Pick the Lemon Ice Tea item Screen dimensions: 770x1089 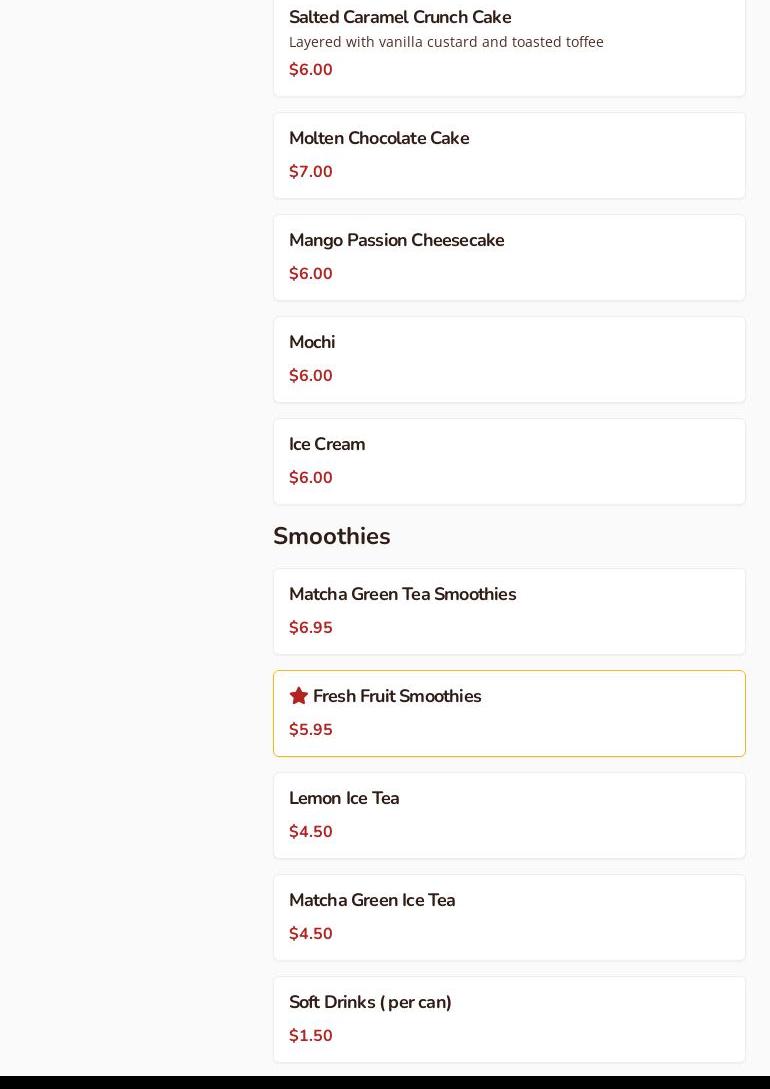[344, 798]
